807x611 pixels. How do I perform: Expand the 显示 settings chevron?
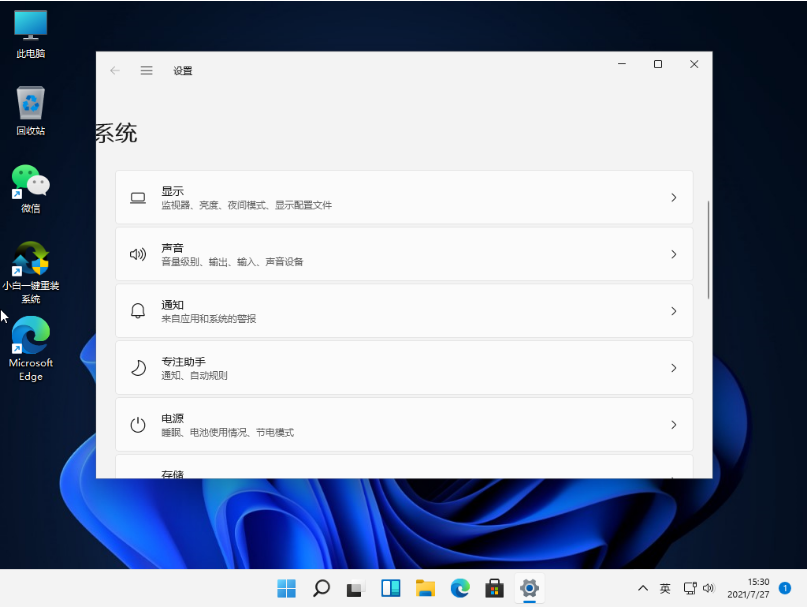coord(674,198)
